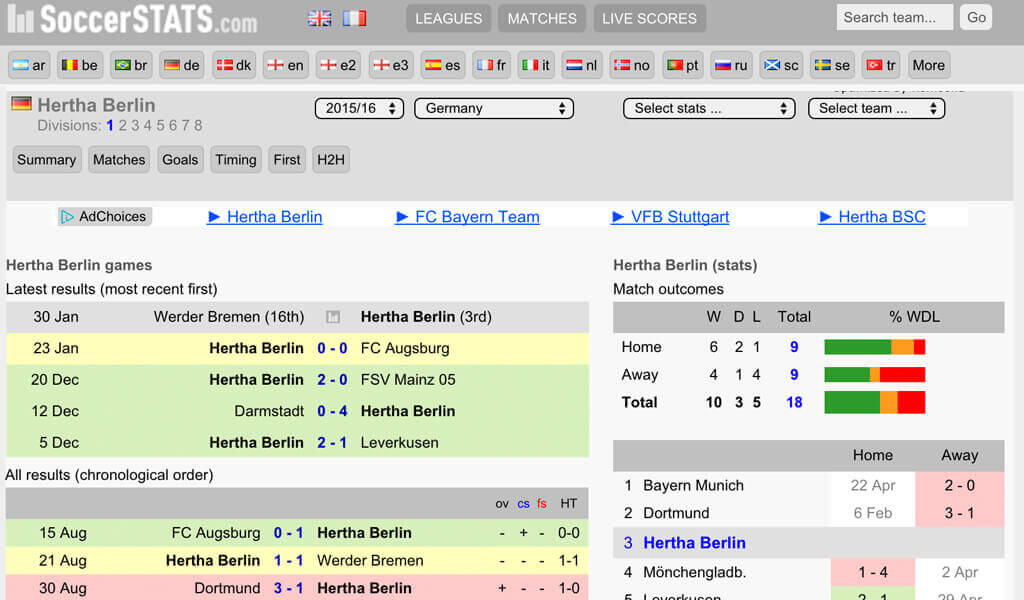Click the stats icon in Werder Bremen row
This screenshot has width=1024, height=600.
pos(333,317)
